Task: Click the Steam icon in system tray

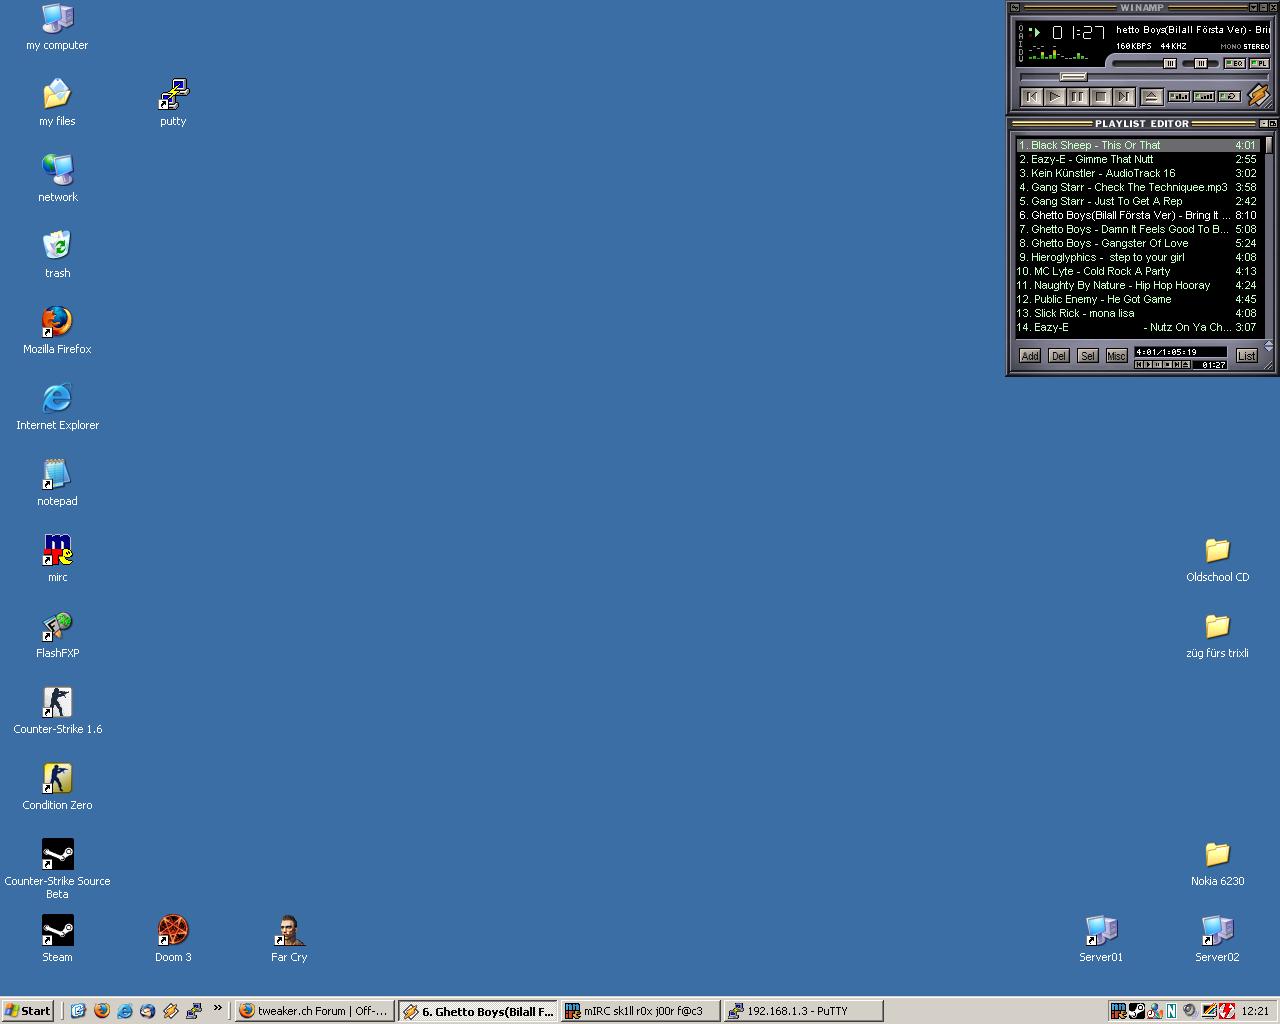Action: pyautogui.click(x=1137, y=1011)
